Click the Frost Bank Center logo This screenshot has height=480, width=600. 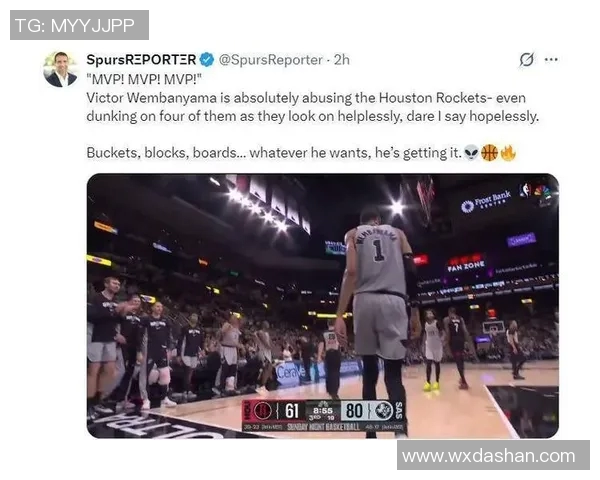coord(486,201)
